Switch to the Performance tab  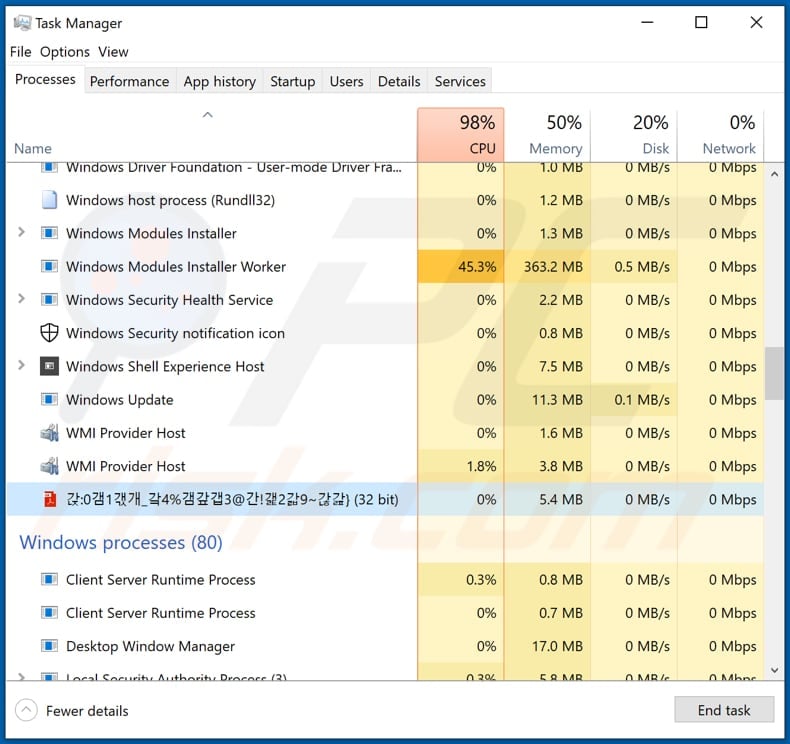[x=129, y=81]
